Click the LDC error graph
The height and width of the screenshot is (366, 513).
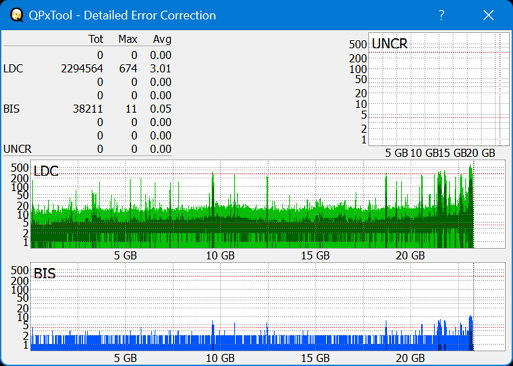(268, 204)
